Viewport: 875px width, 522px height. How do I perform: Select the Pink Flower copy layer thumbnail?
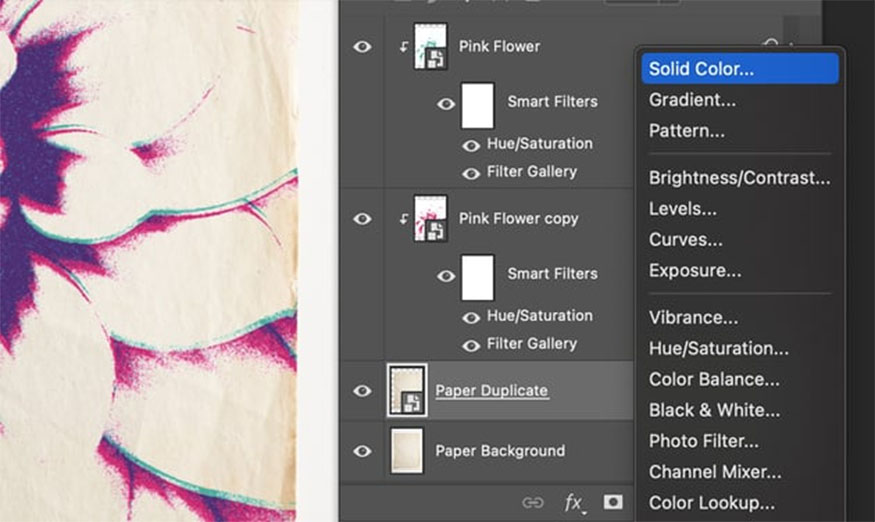[430, 218]
